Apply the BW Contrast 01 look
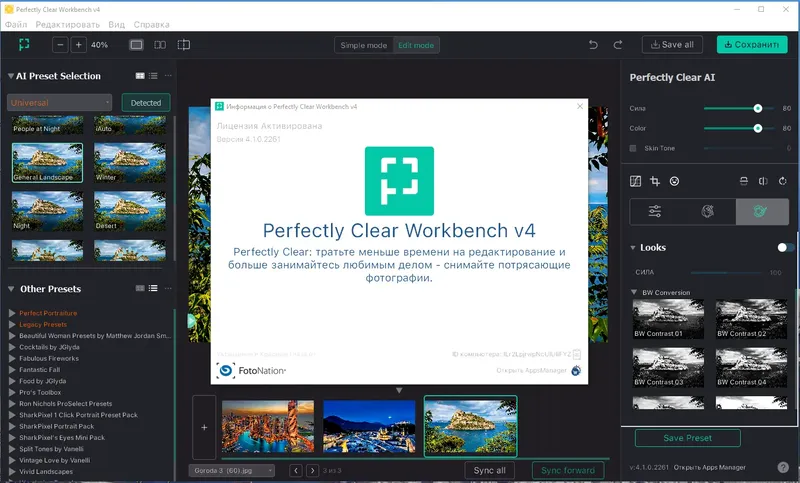The image size is (800, 483). pyautogui.click(x=668, y=319)
